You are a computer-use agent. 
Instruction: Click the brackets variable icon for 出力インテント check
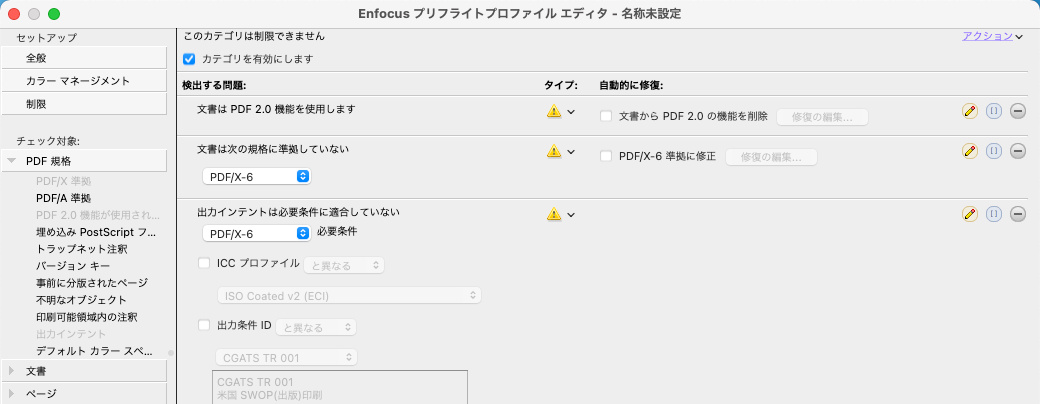(x=993, y=213)
